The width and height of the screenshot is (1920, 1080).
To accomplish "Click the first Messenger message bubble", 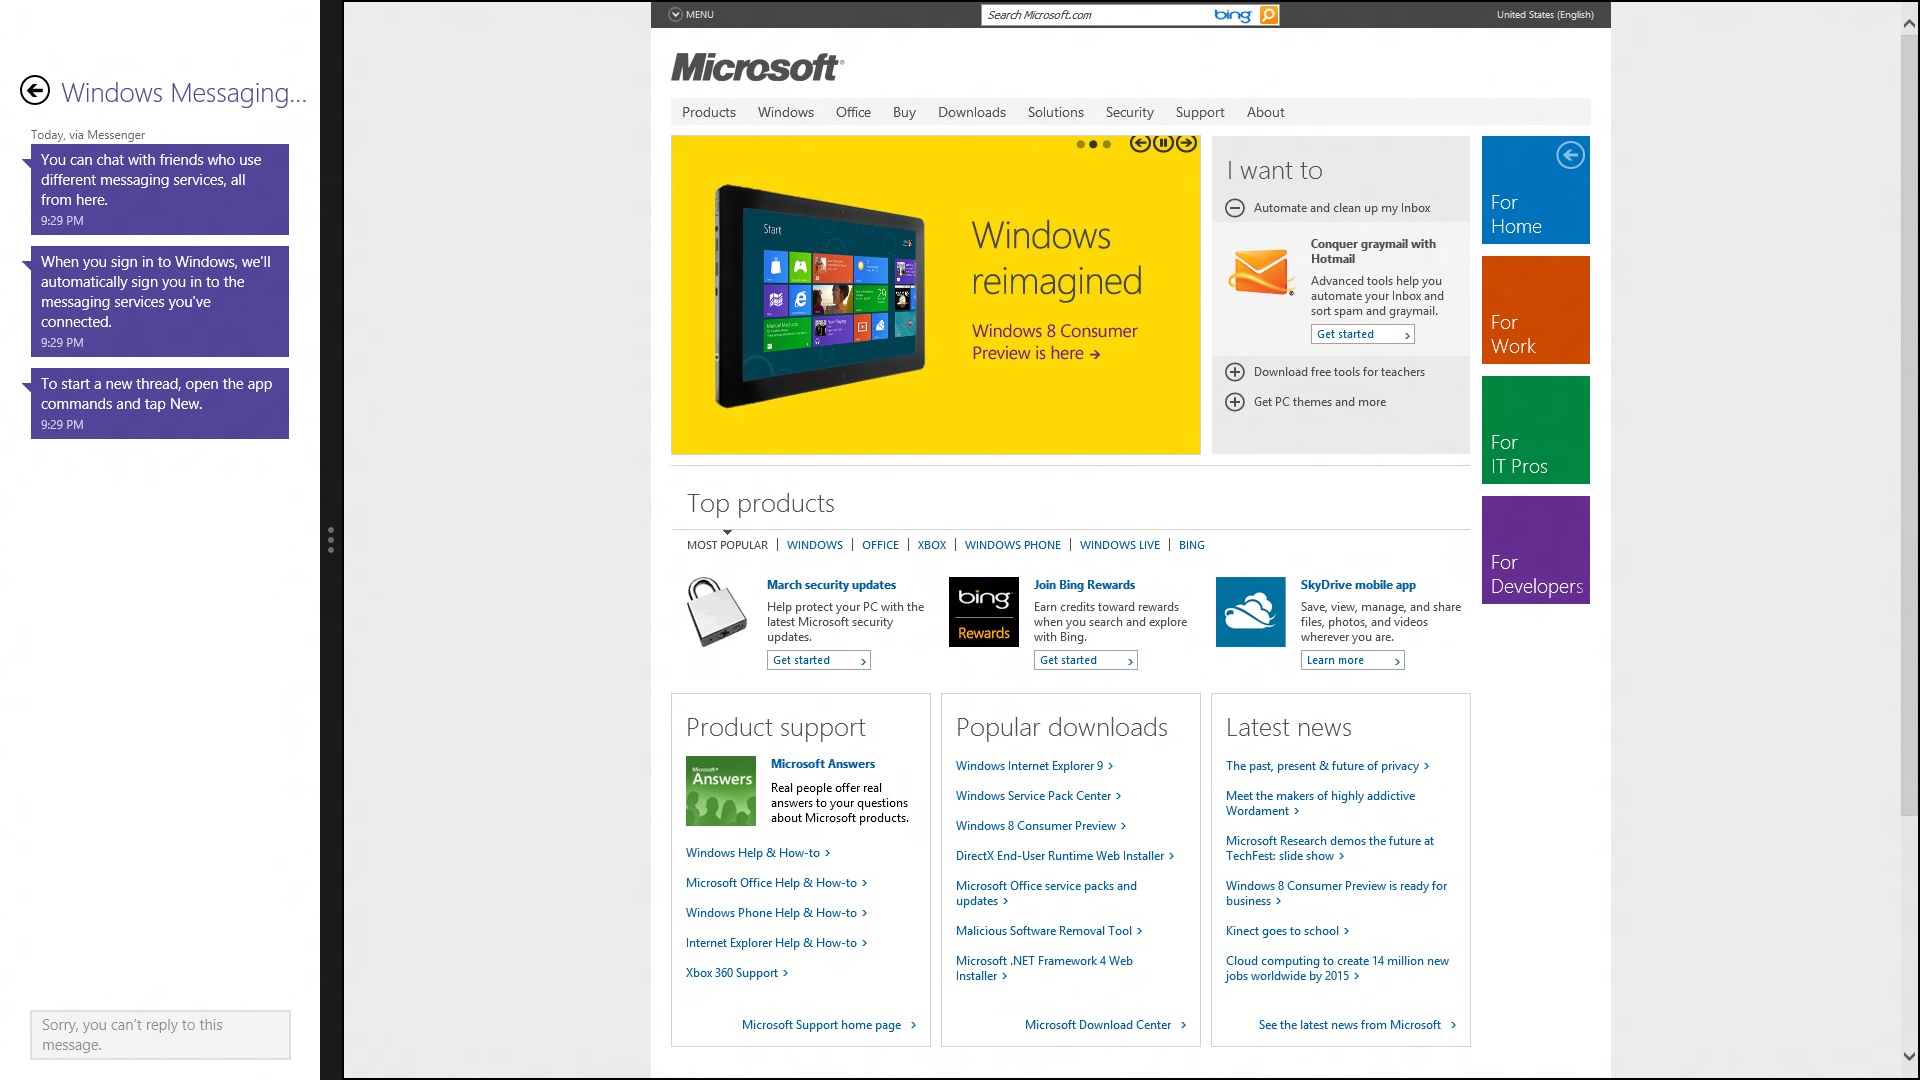I will pos(160,189).
